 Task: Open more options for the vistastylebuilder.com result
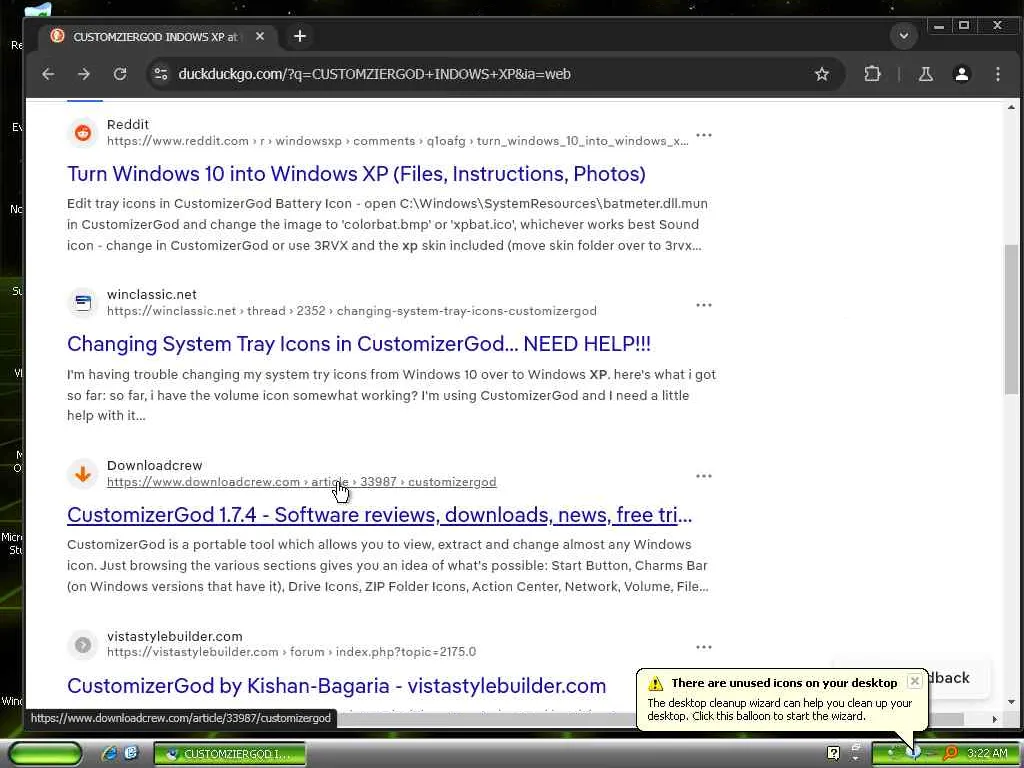tap(704, 647)
